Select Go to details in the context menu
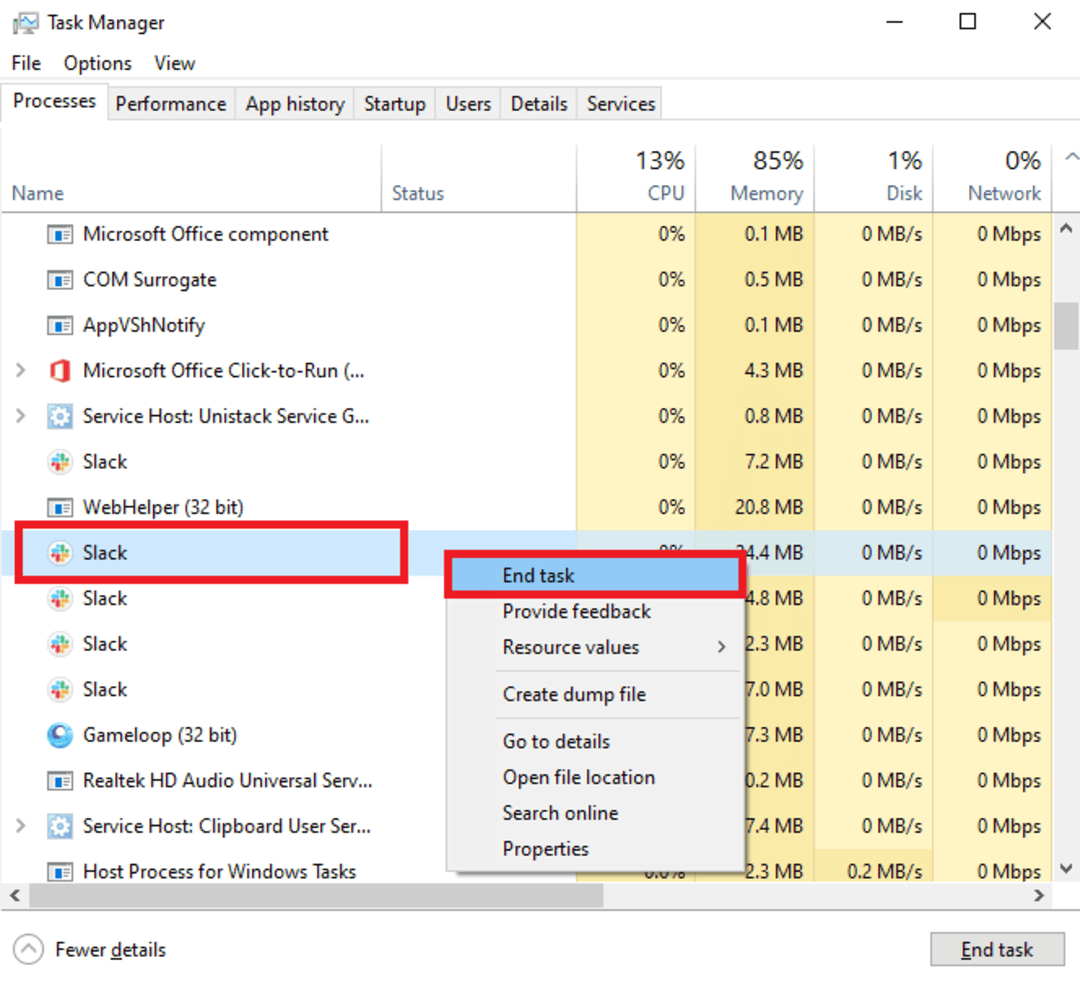The height and width of the screenshot is (989, 1080). (595, 742)
